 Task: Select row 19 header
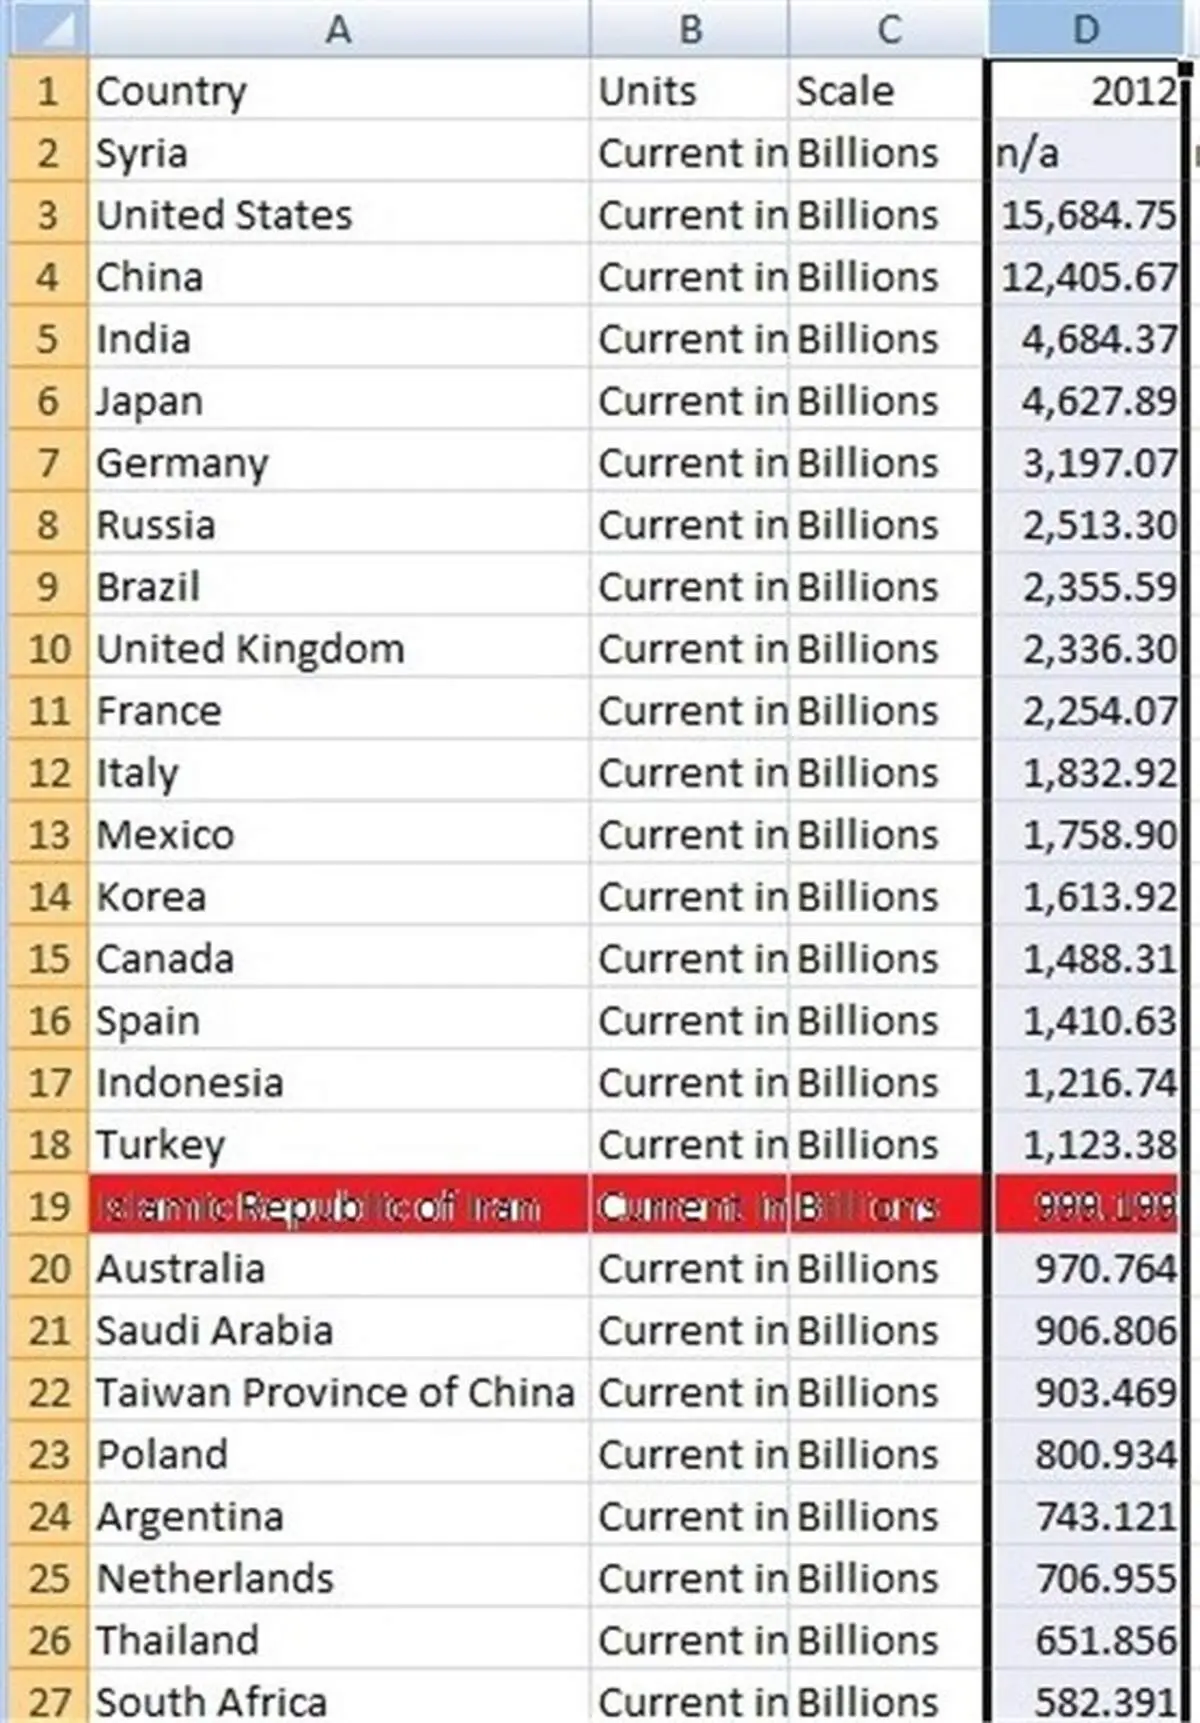tap(49, 1205)
